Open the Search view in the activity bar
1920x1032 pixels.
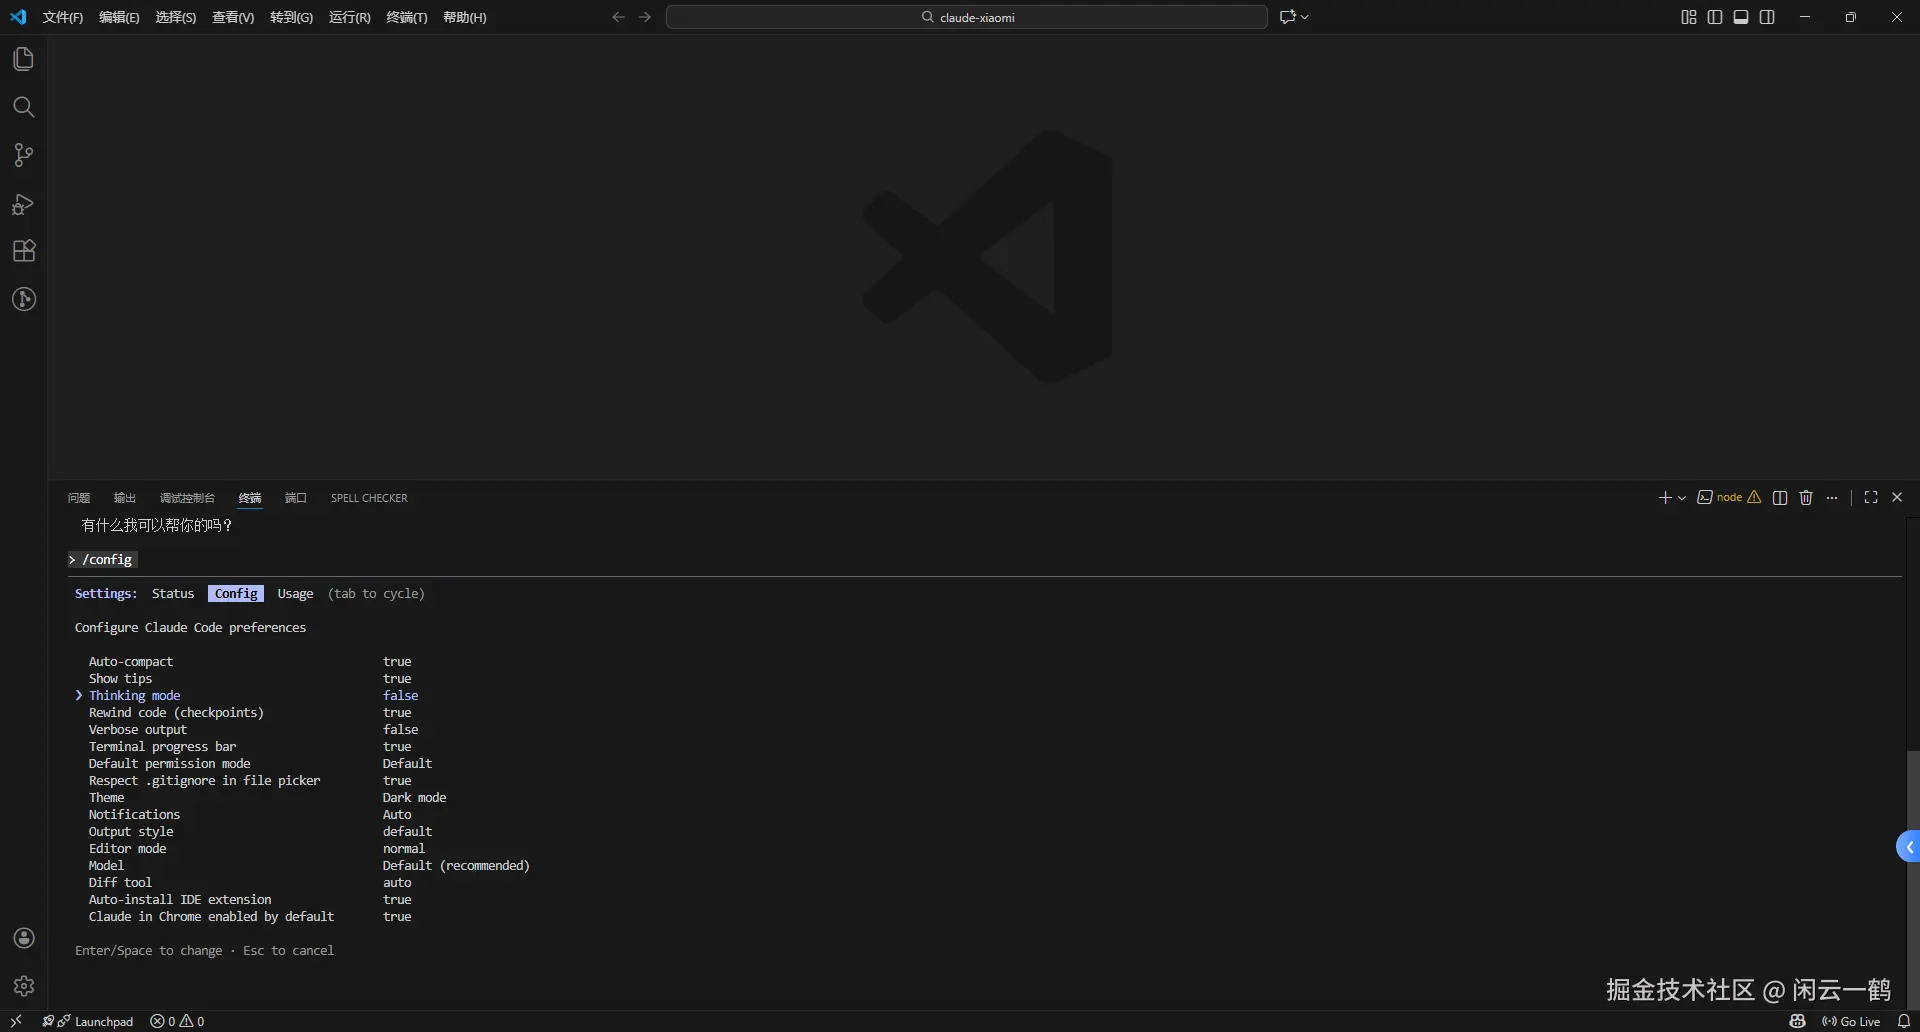[x=24, y=107]
